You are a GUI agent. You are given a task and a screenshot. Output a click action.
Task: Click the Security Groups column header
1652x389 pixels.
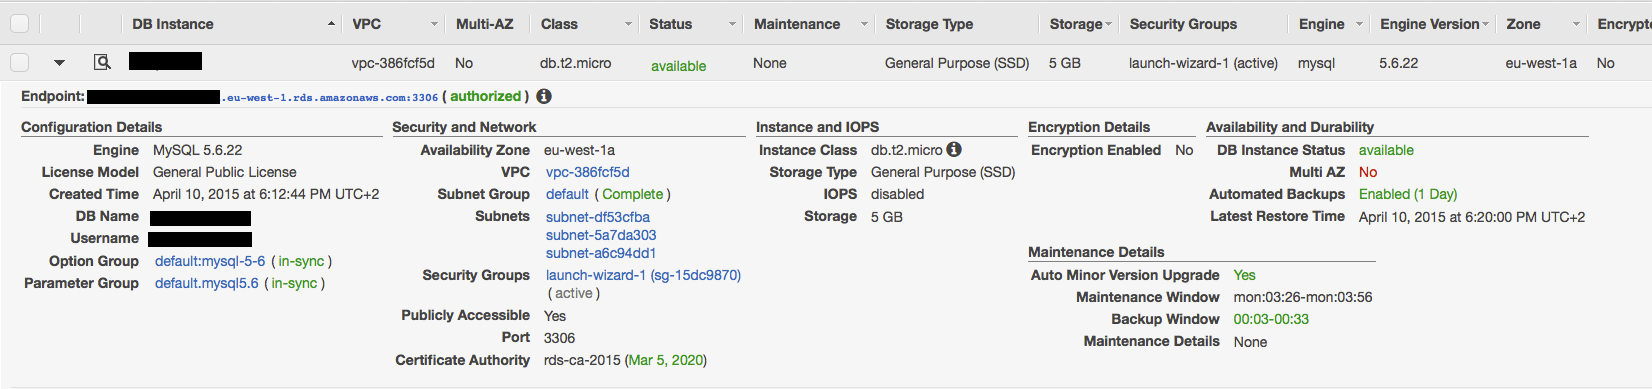1183,24
